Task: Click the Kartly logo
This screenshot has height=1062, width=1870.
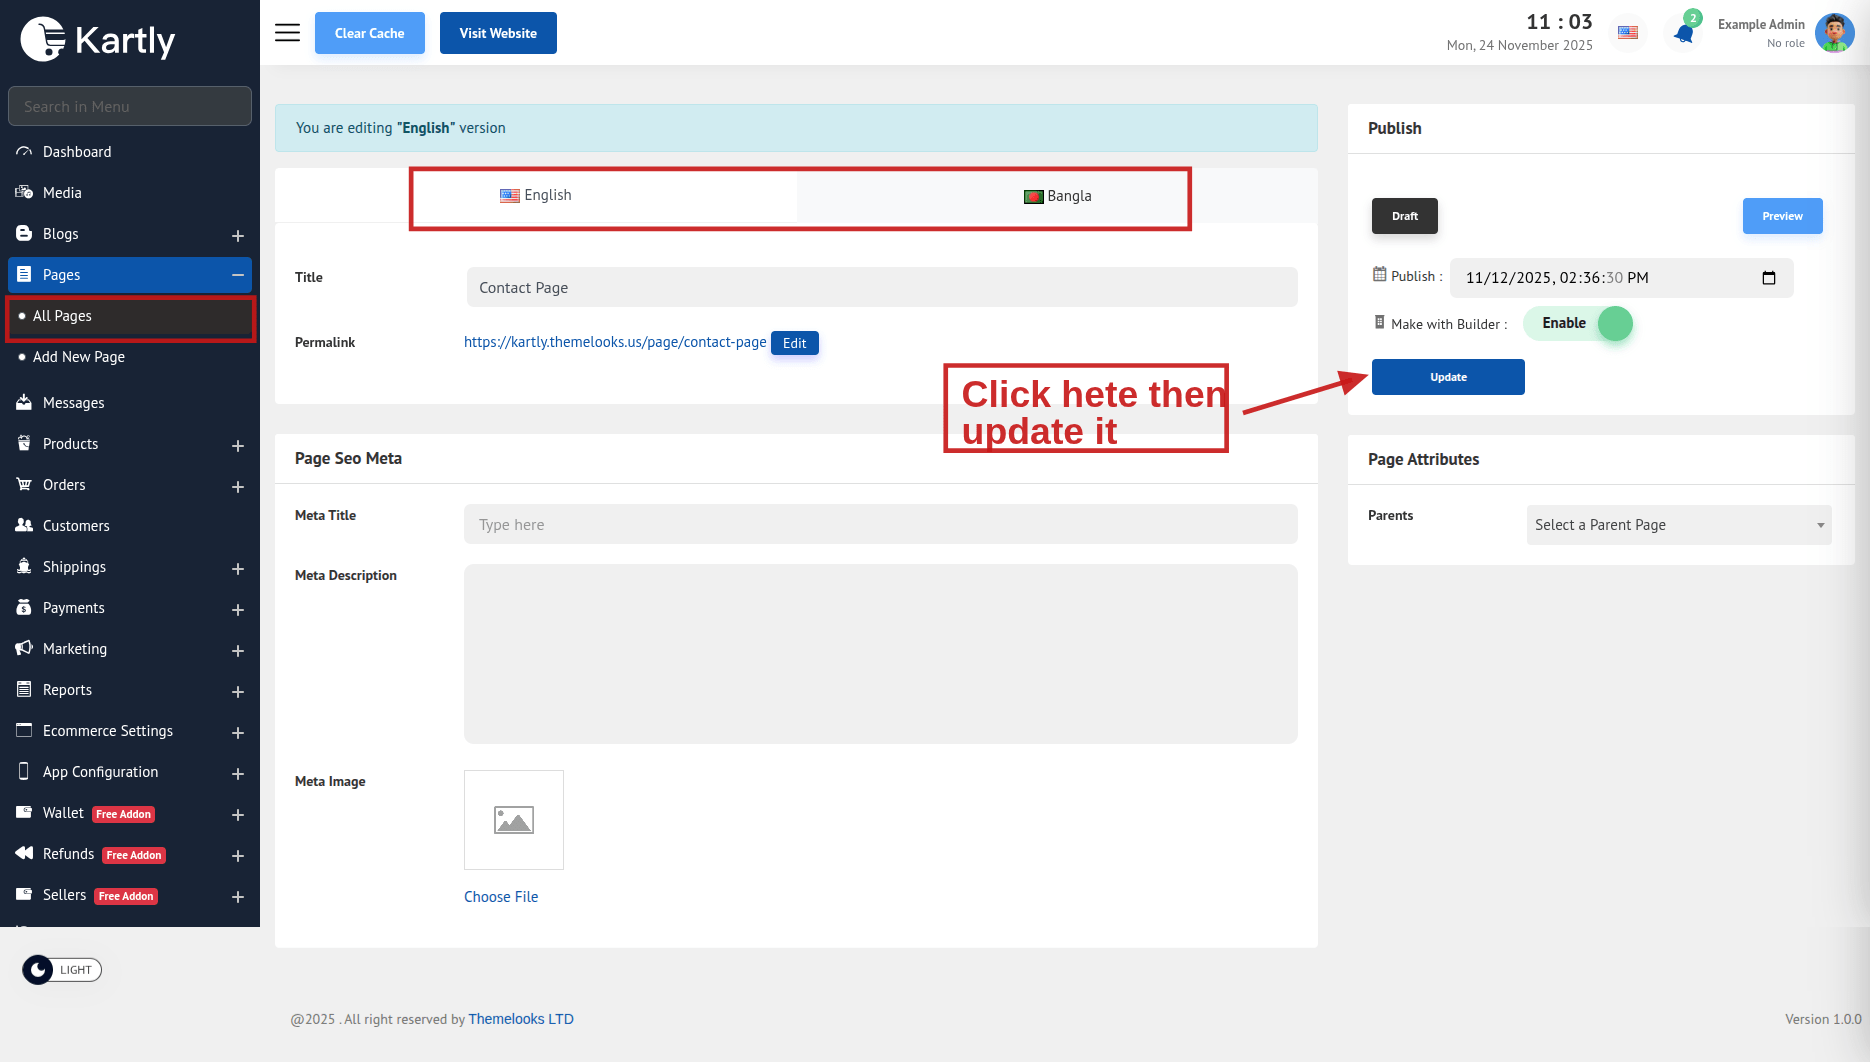Action: coord(98,40)
